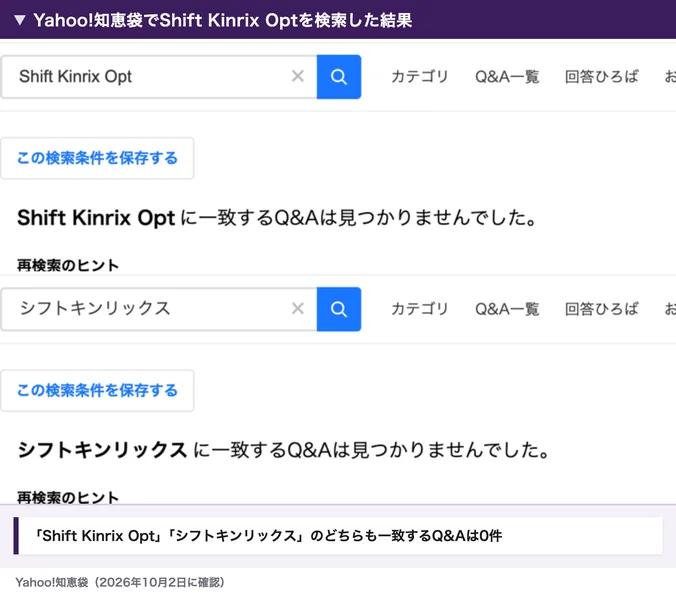
Task: Open カテゴリ beside the Shift Kinrix Opt search
Action: 420,77
